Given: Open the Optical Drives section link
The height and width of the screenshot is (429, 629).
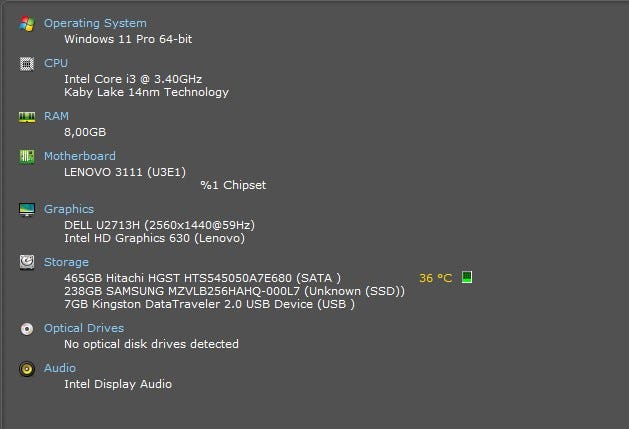Looking at the screenshot, I should [84, 328].
